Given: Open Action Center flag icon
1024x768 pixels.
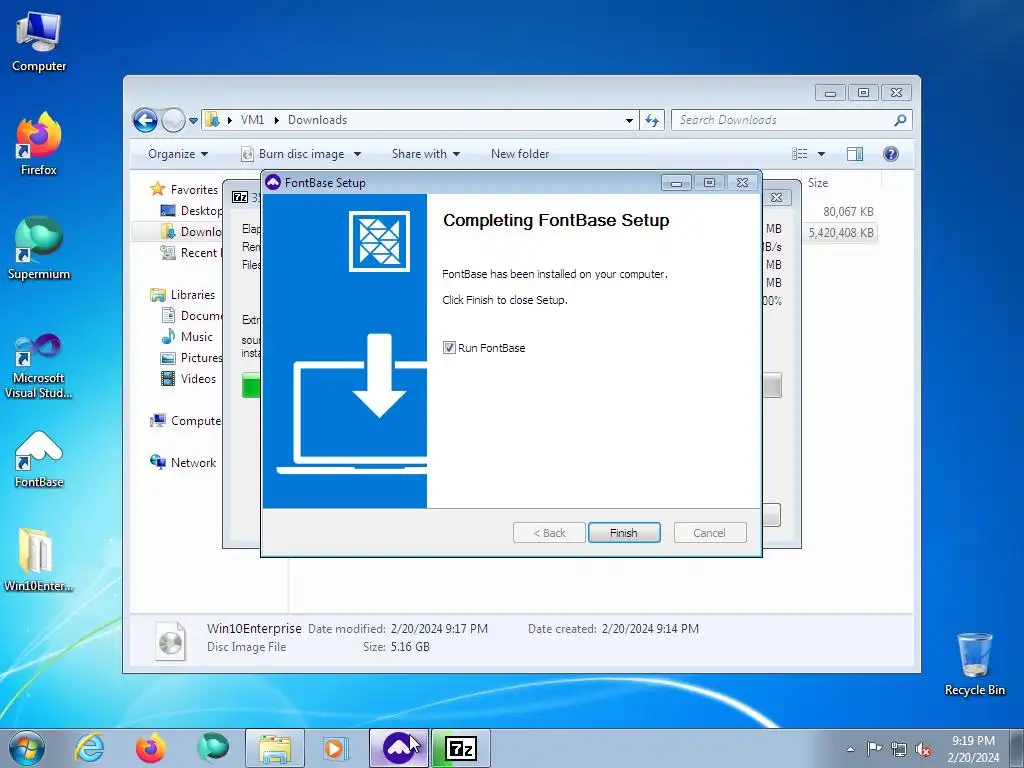Looking at the screenshot, I should tap(874, 748).
